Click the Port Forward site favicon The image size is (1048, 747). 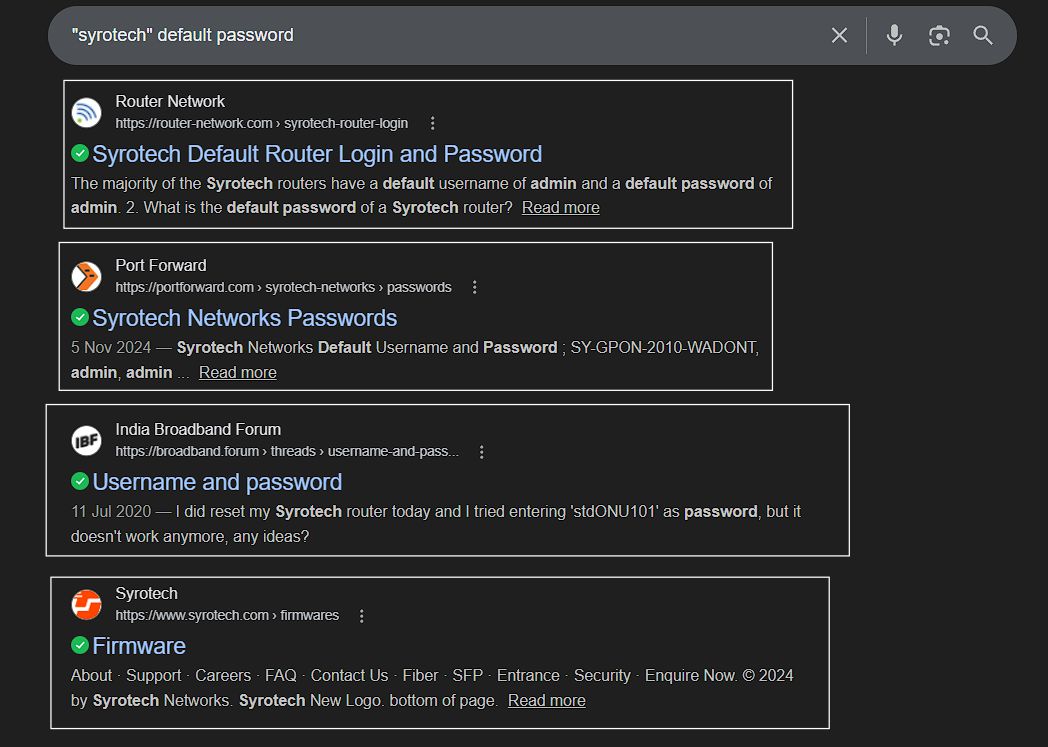pyautogui.click(x=86, y=276)
